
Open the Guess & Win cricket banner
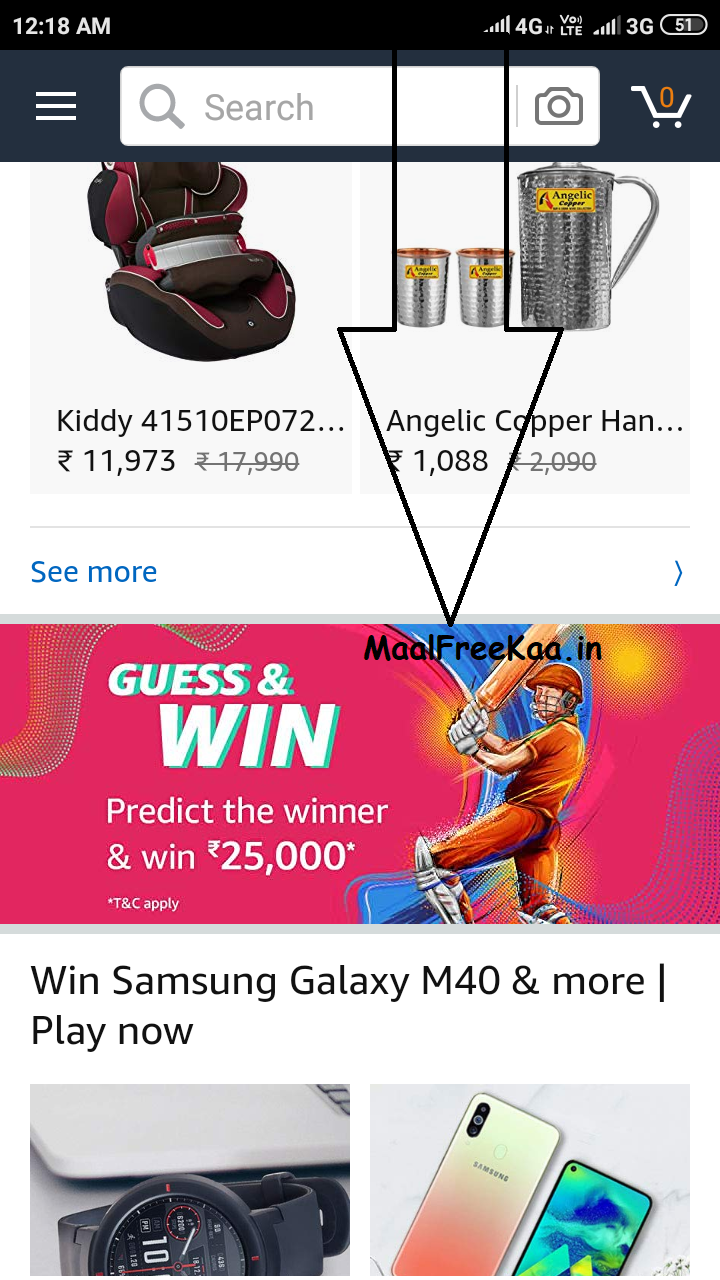(360, 774)
